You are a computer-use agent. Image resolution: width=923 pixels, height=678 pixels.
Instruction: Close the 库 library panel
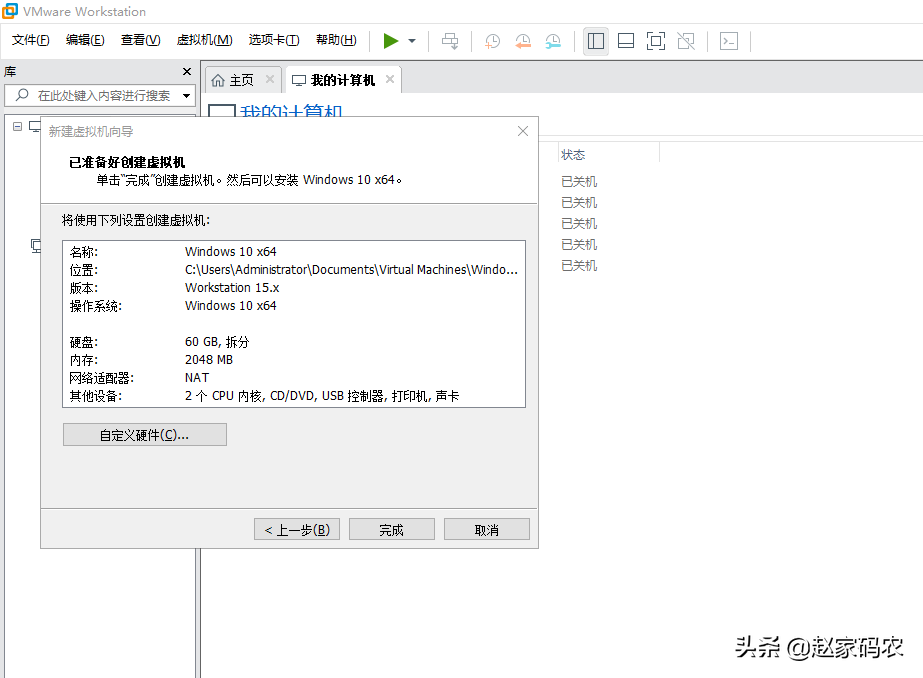[187, 71]
